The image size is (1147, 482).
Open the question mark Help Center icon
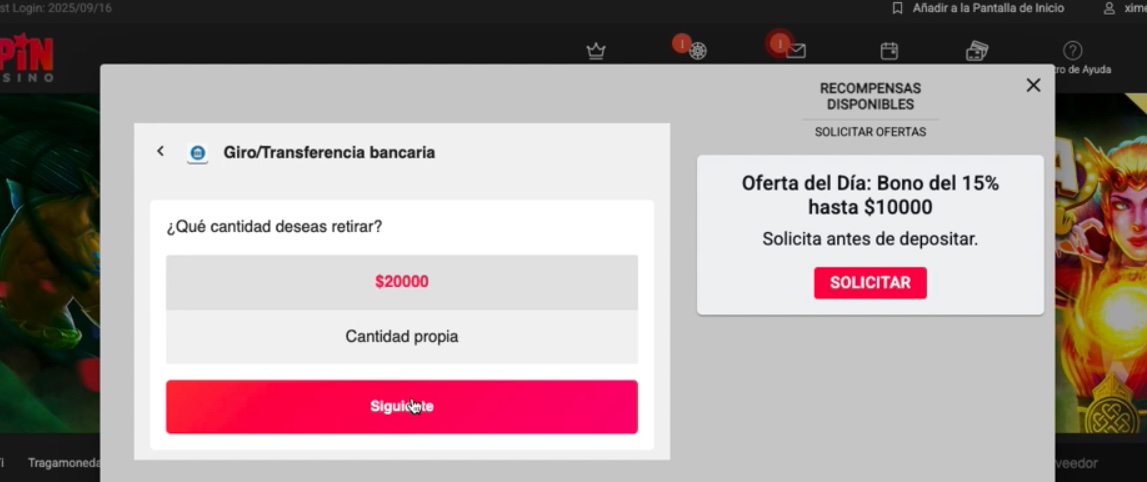point(1072,50)
